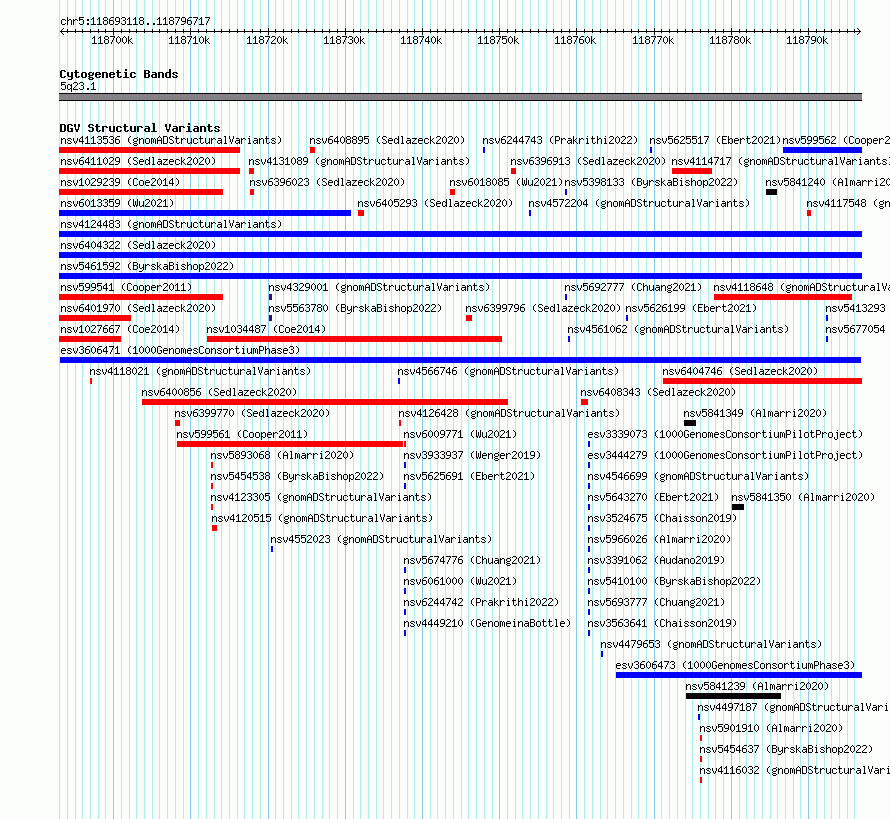Click nsv6018085 (Wu2021) label
Screen dimensions: 890x819
click(x=506, y=182)
